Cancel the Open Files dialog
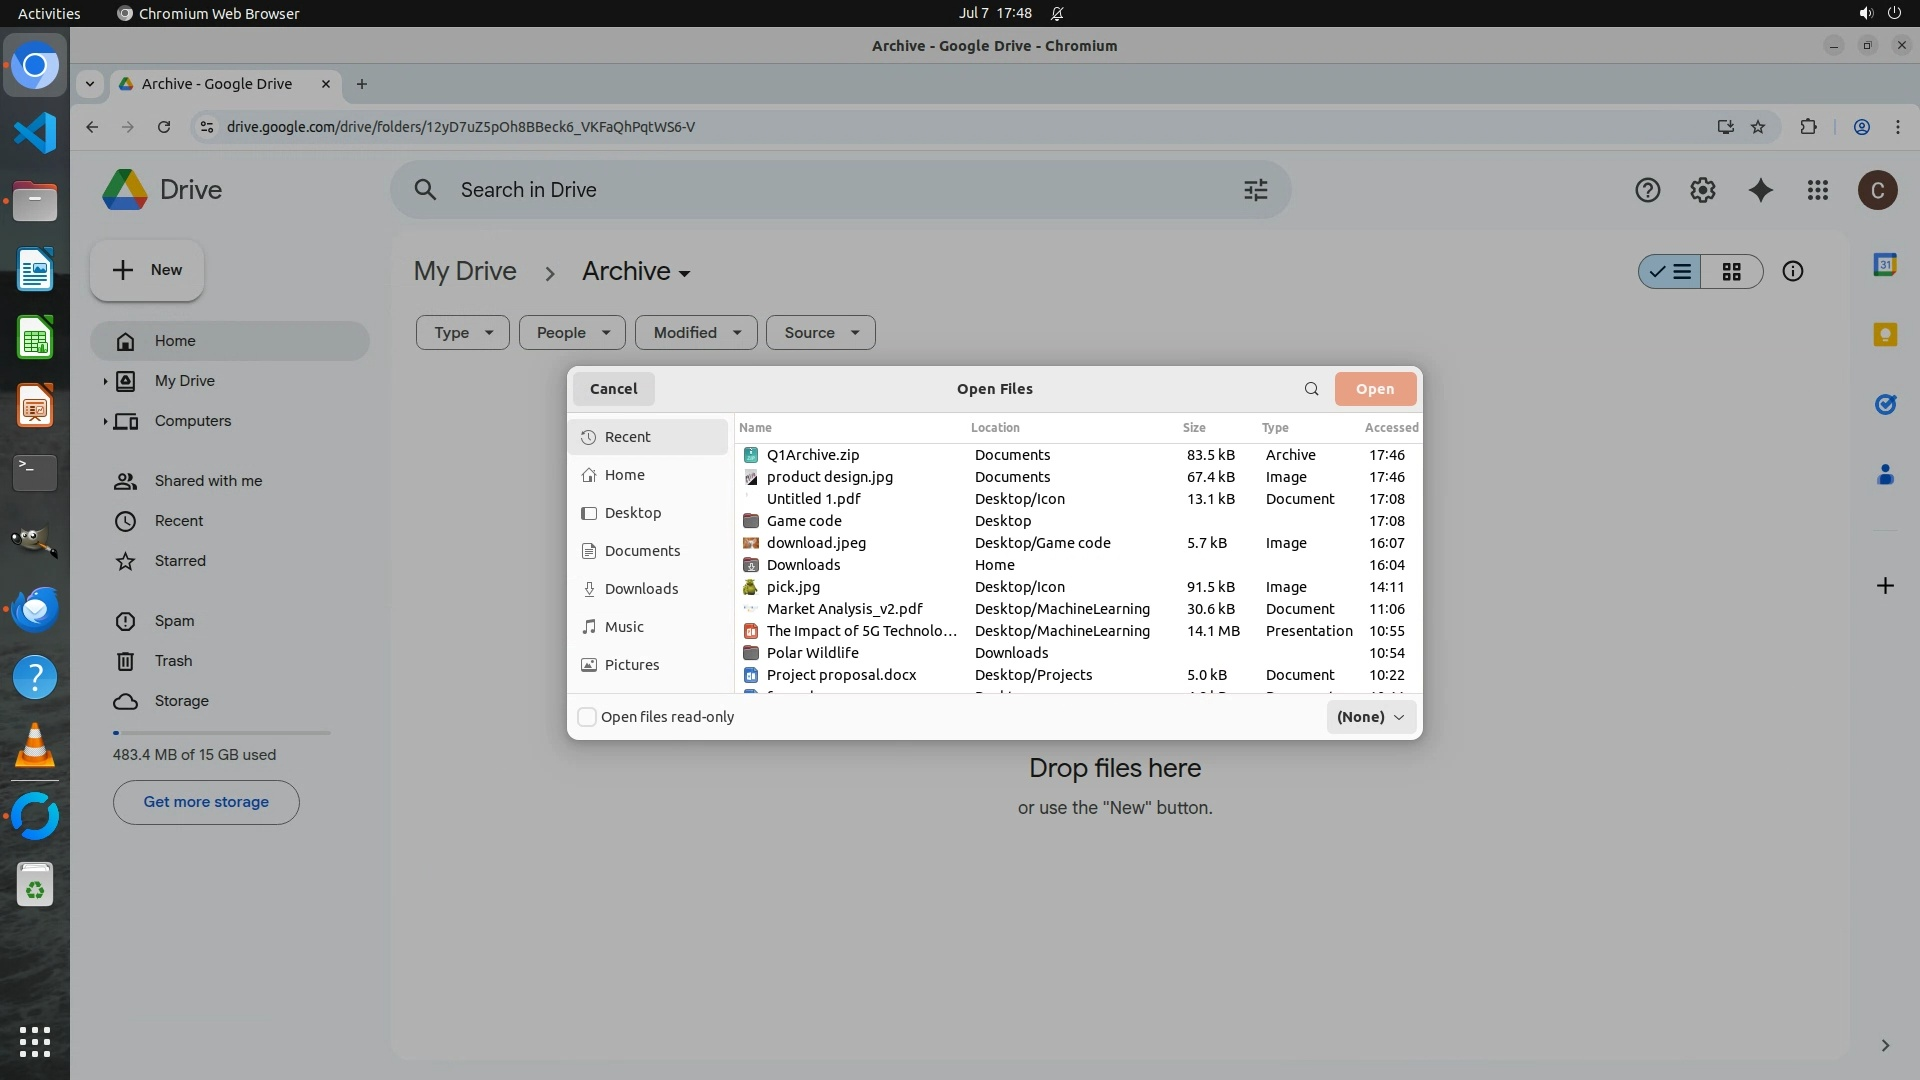 click(613, 389)
